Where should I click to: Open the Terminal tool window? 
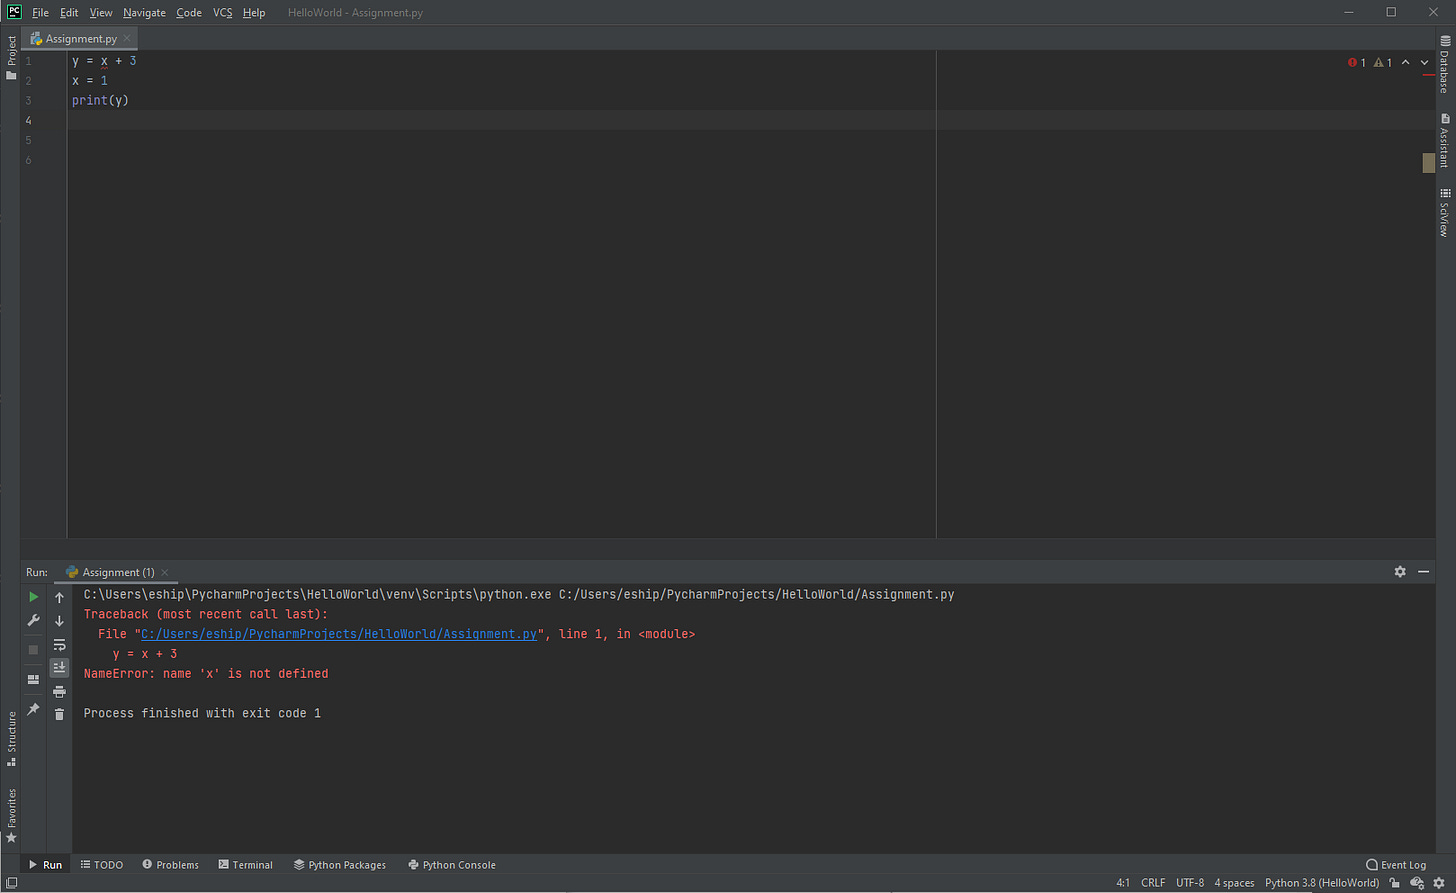[x=246, y=865]
